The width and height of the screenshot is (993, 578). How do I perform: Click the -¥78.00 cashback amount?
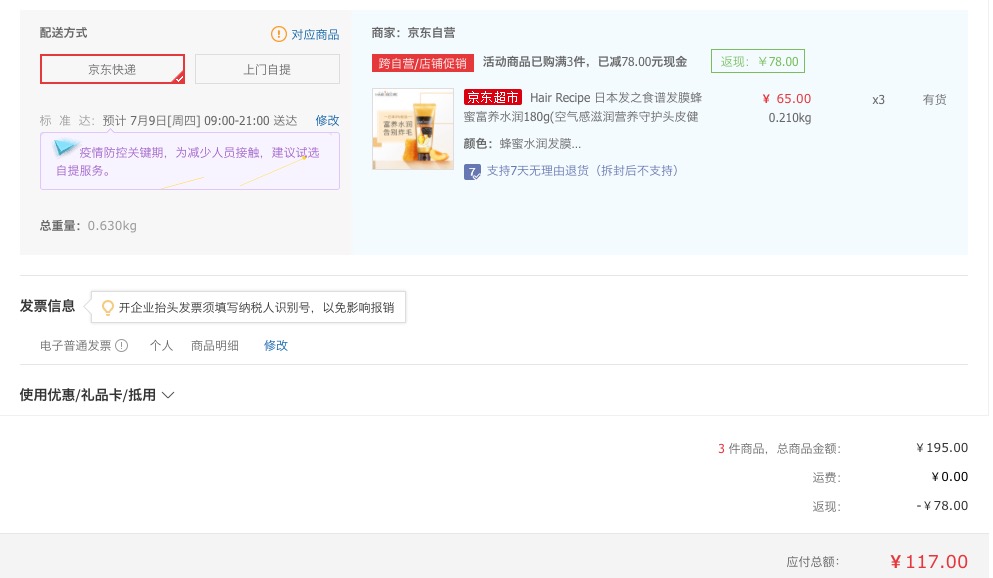point(942,506)
